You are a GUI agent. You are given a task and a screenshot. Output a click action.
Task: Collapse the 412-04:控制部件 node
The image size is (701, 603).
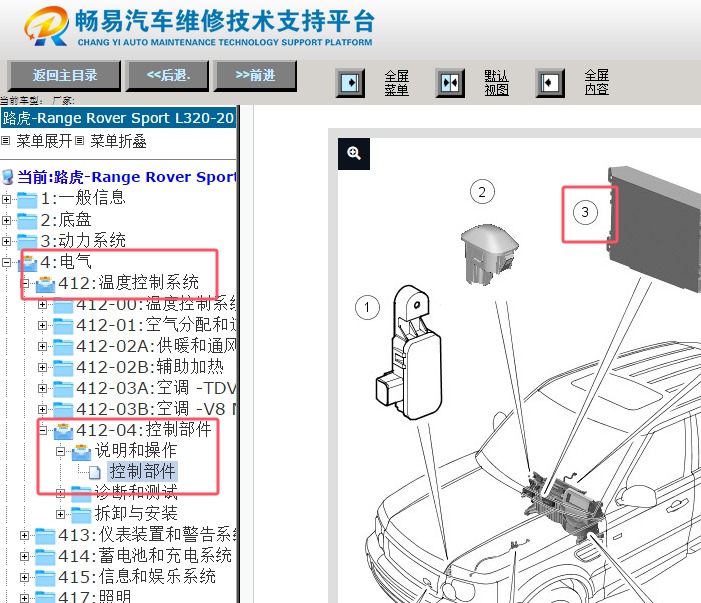coord(42,430)
